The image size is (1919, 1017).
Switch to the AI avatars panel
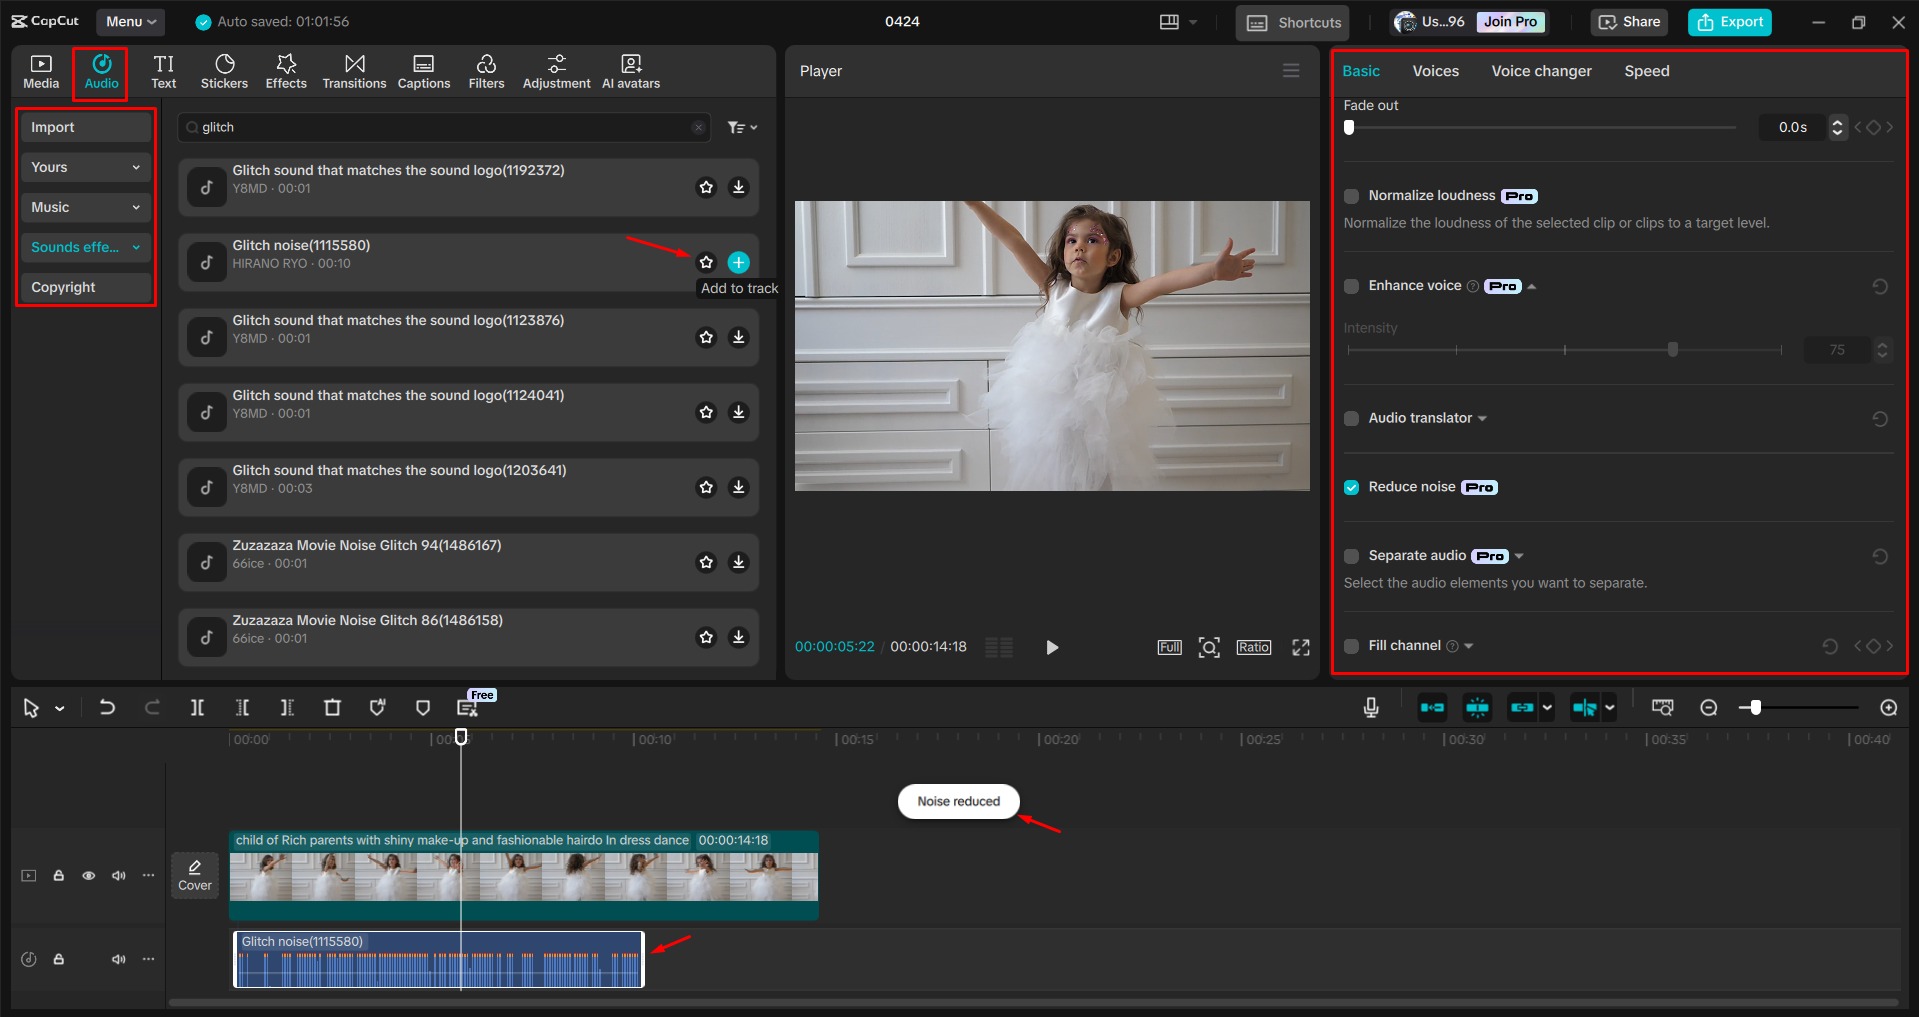pos(629,70)
